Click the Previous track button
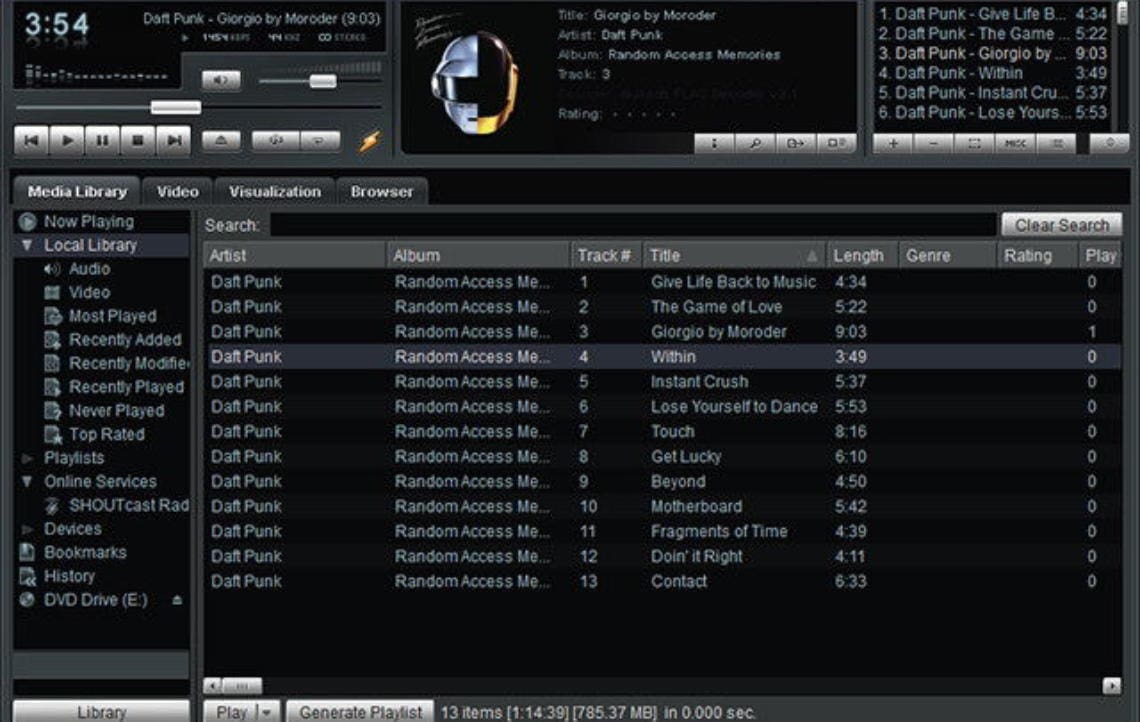 point(31,141)
